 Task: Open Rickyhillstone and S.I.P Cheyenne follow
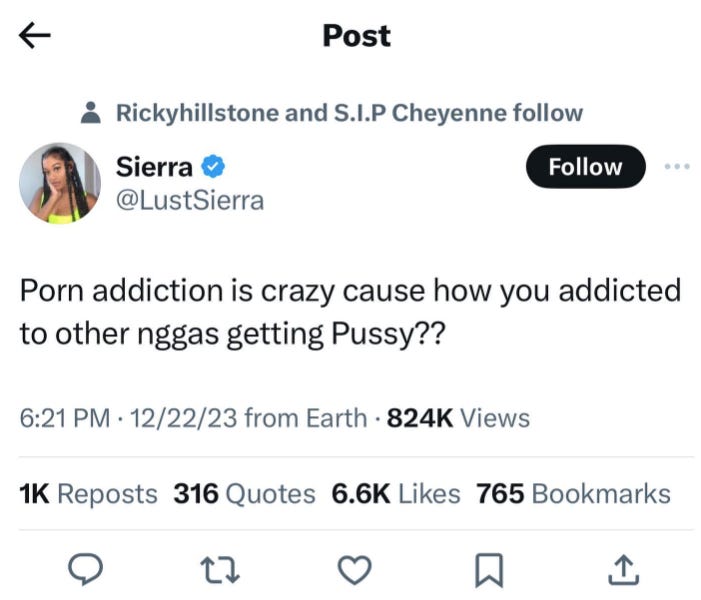click(350, 113)
